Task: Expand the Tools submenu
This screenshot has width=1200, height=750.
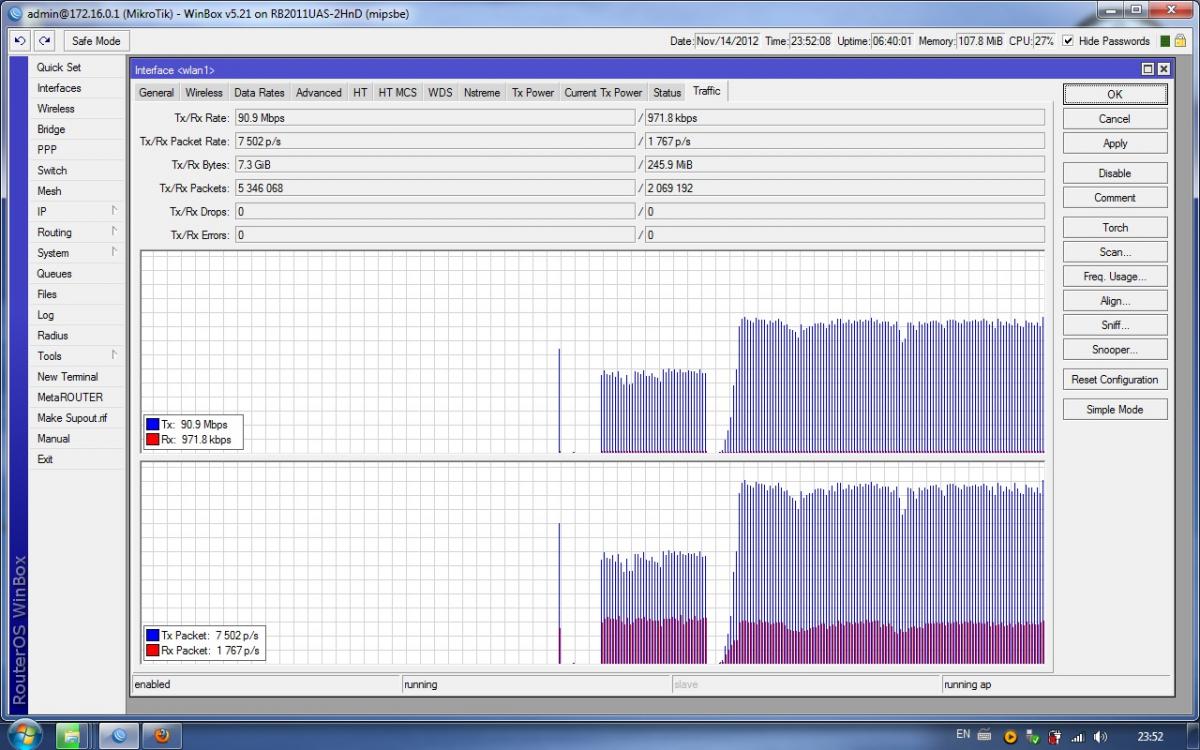Action: click(76, 356)
